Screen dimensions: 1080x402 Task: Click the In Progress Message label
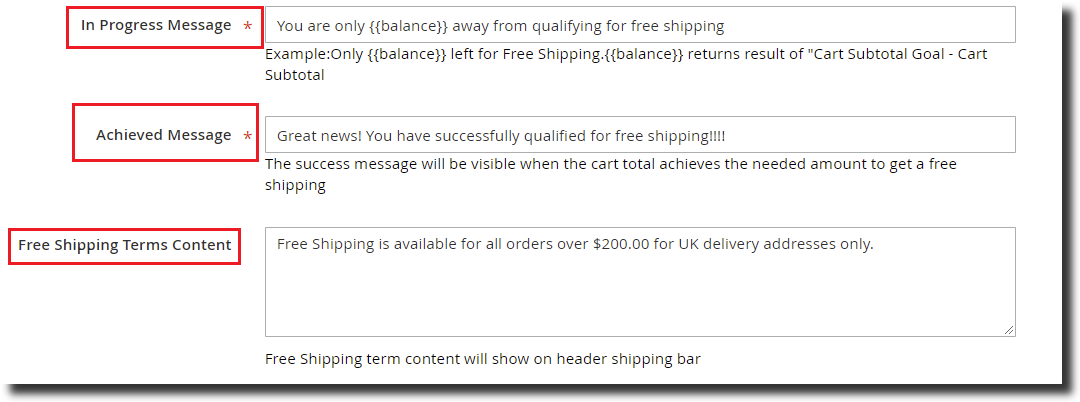(x=156, y=25)
